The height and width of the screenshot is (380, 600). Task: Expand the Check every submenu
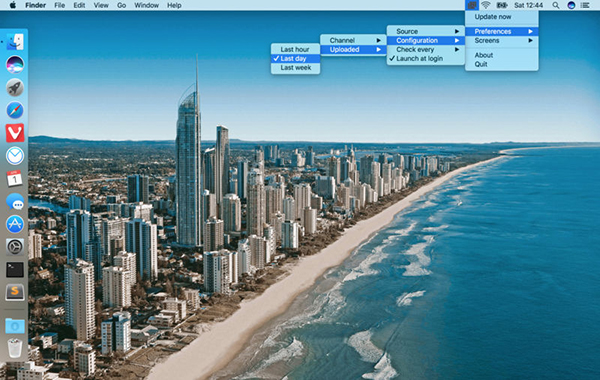click(426, 49)
